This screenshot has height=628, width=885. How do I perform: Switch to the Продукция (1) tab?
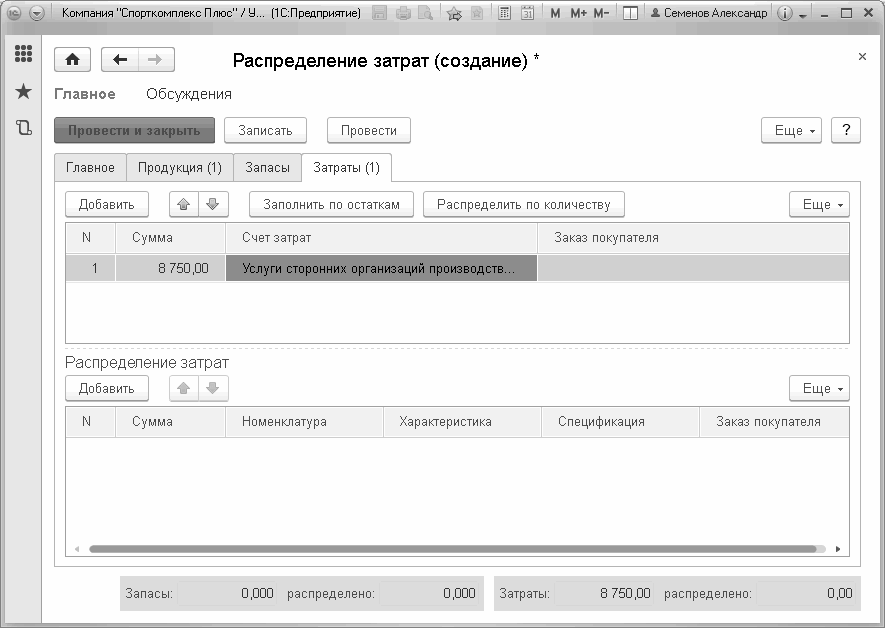pyautogui.click(x=179, y=168)
